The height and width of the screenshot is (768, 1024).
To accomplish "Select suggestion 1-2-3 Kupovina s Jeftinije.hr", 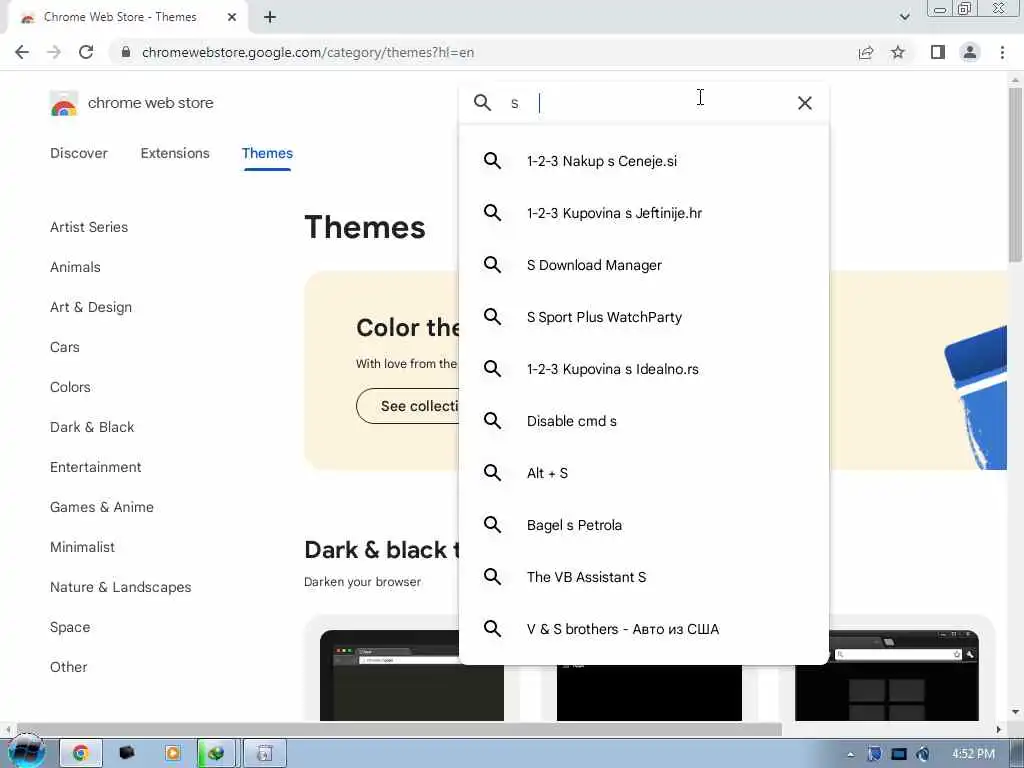I will [644, 213].
